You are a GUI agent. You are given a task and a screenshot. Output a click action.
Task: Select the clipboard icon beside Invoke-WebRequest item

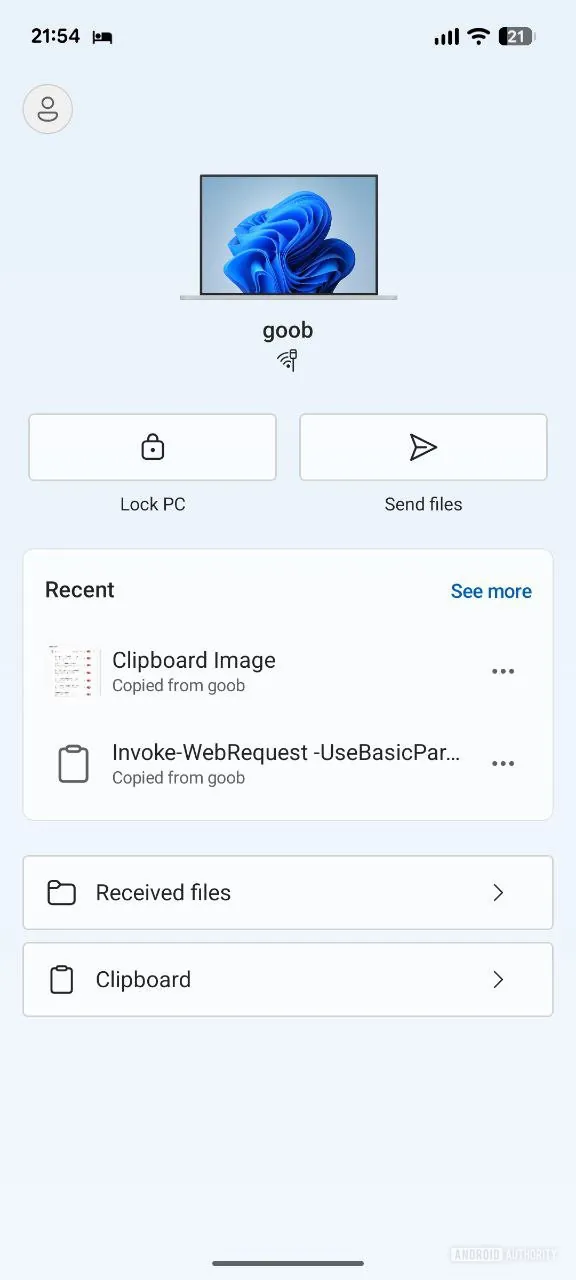pos(73,763)
